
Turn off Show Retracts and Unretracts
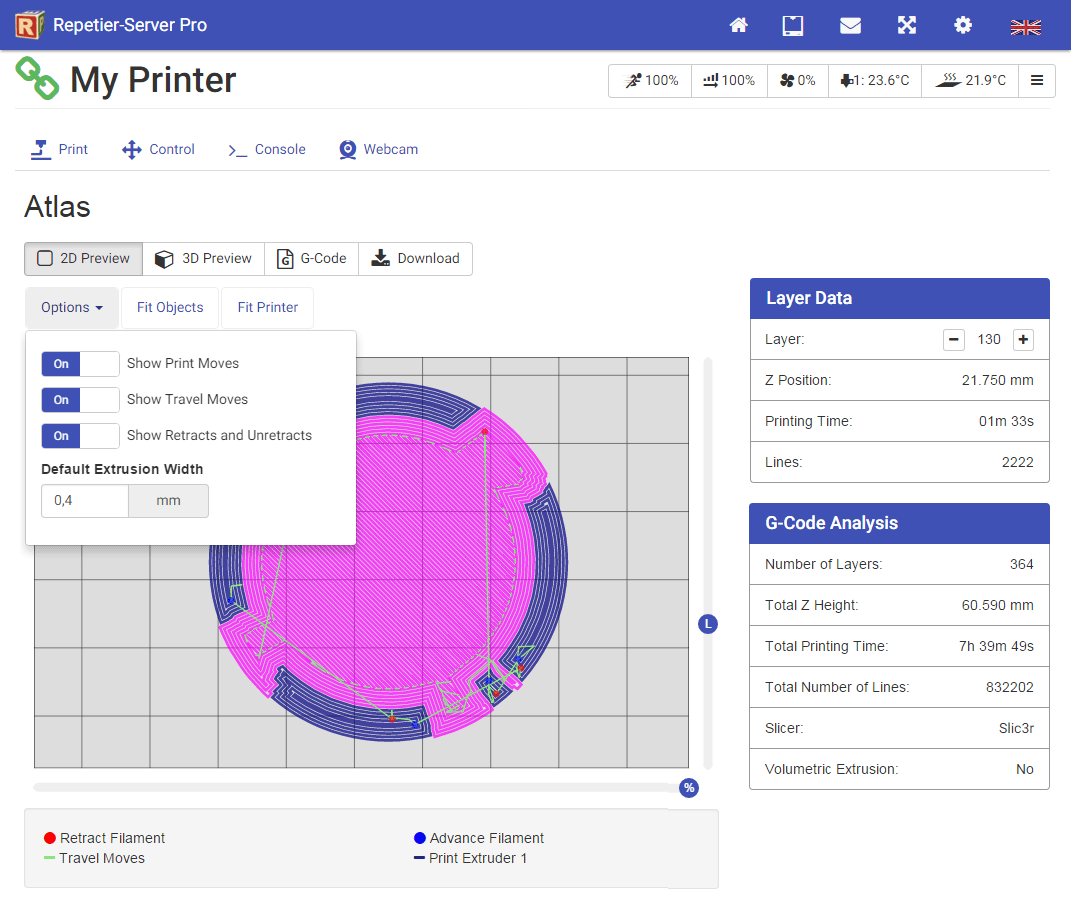80,436
